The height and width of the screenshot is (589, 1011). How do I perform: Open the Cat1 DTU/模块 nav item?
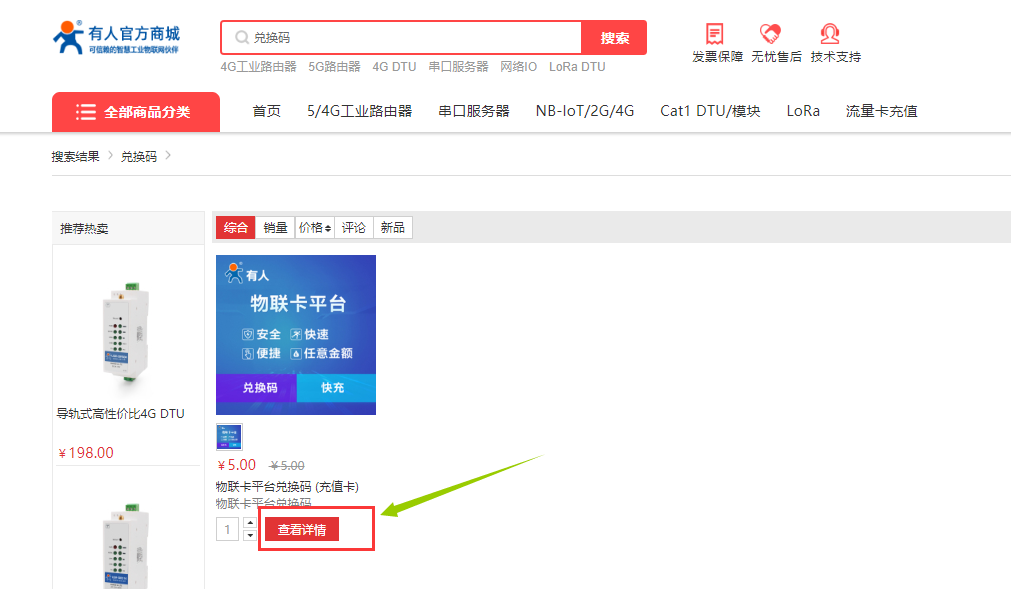tap(711, 111)
